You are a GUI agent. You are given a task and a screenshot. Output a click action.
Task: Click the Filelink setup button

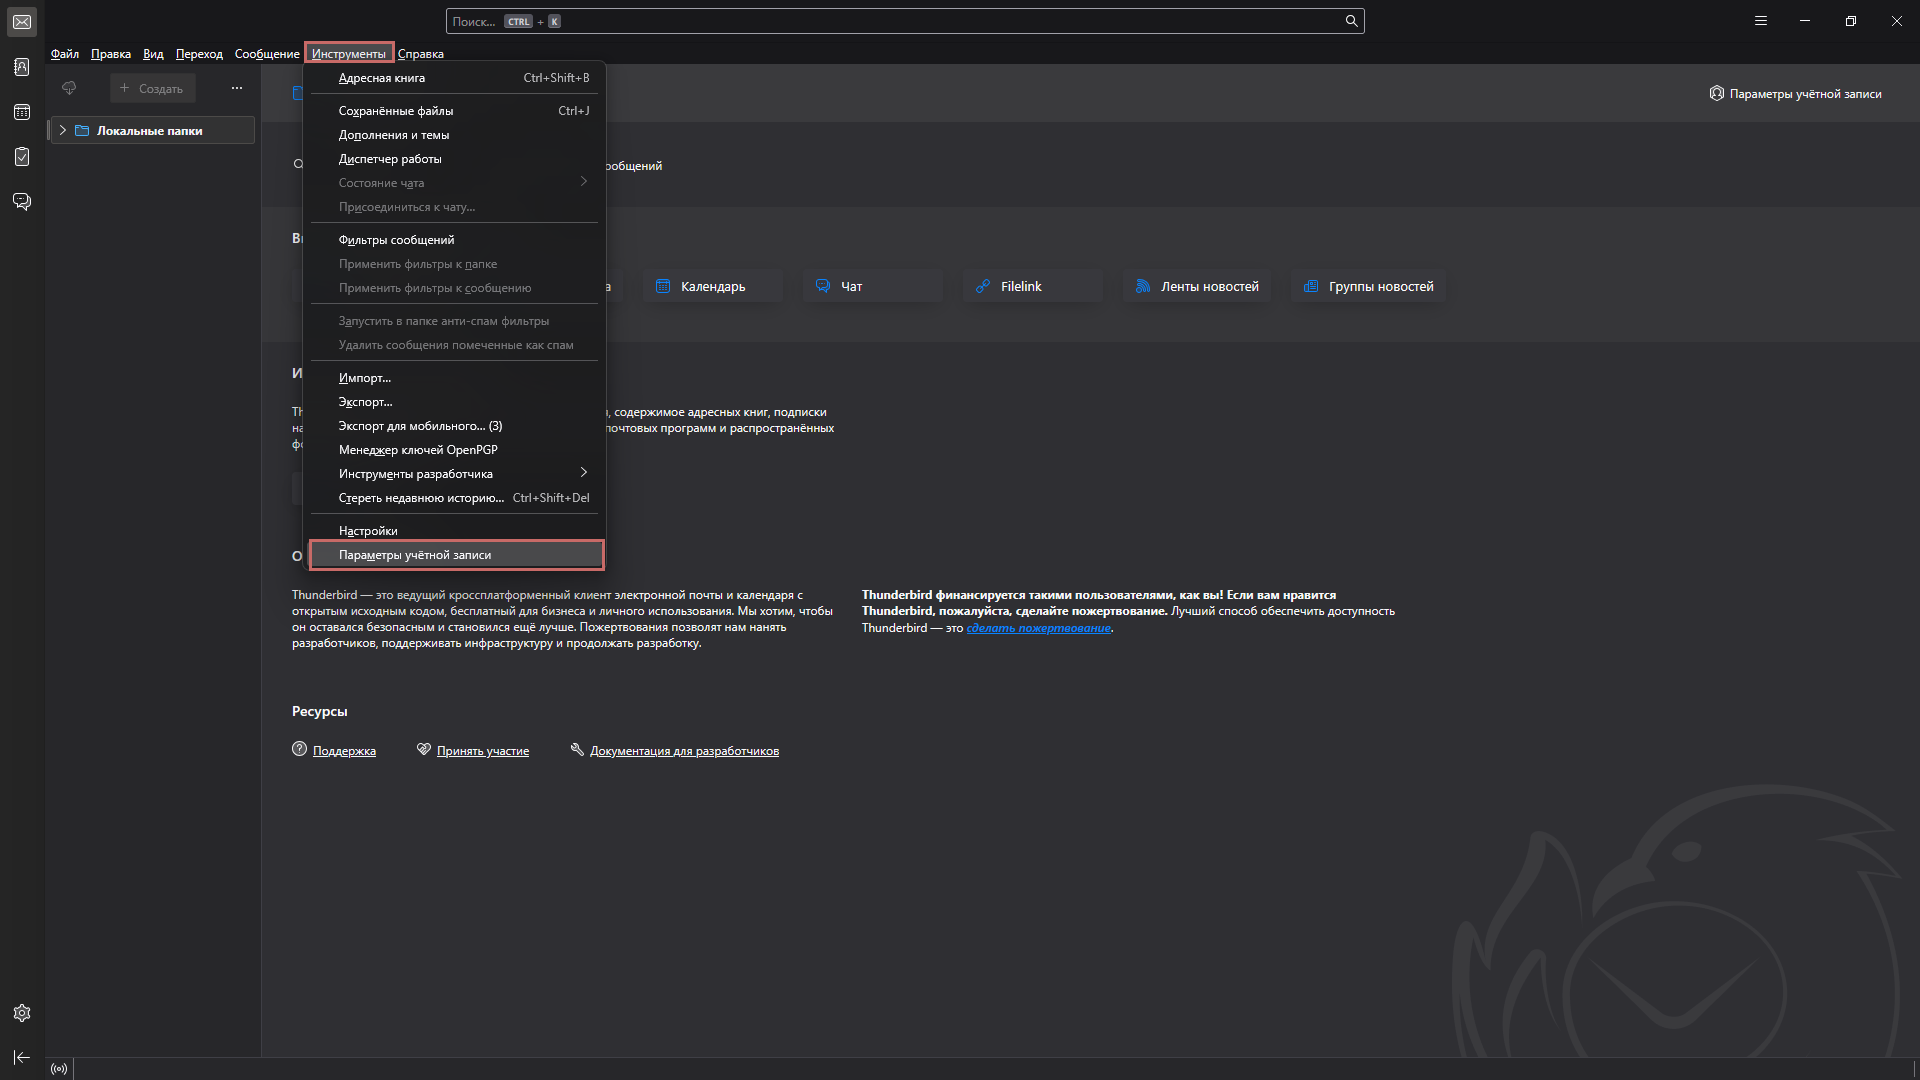point(1033,286)
